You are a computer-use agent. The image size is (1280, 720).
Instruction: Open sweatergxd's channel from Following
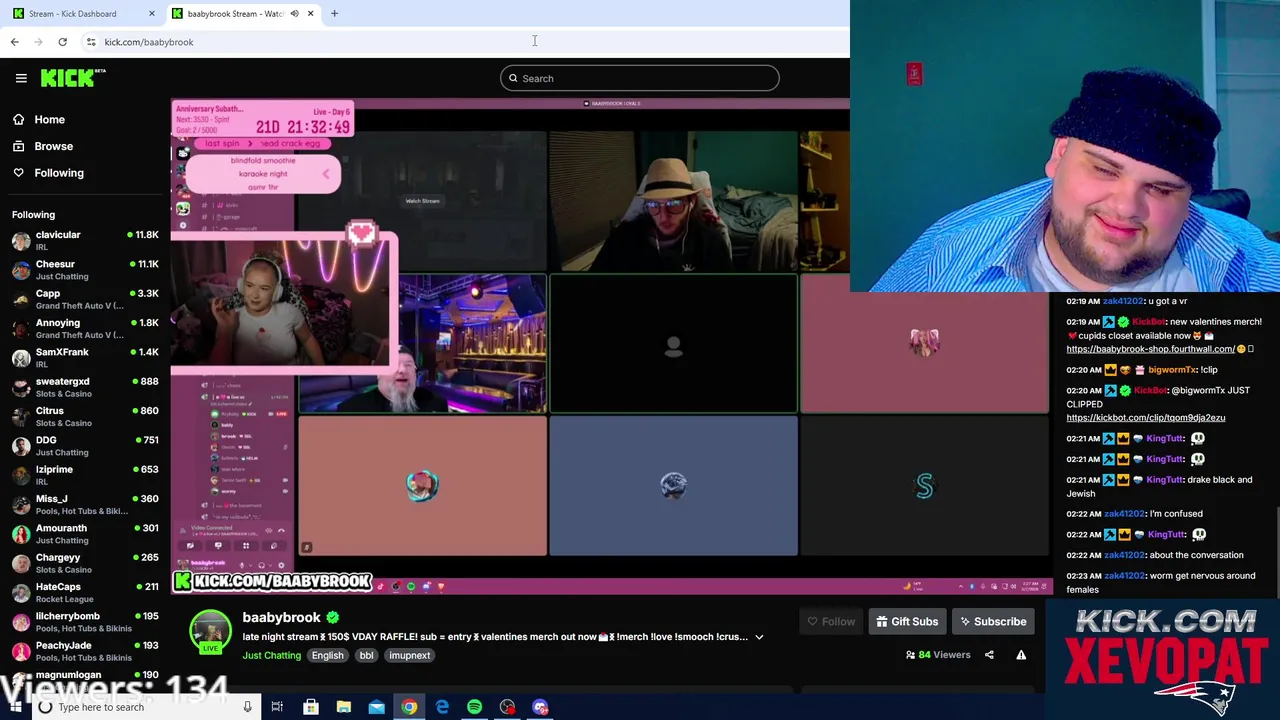click(85, 387)
